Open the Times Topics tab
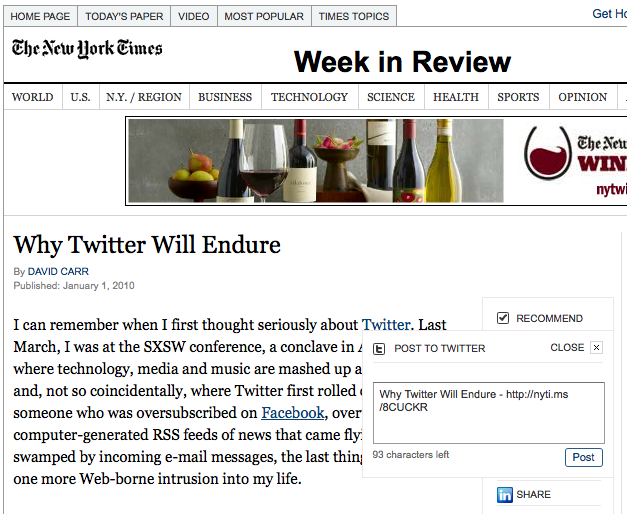This screenshot has height=514, width=627. coord(353,16)
